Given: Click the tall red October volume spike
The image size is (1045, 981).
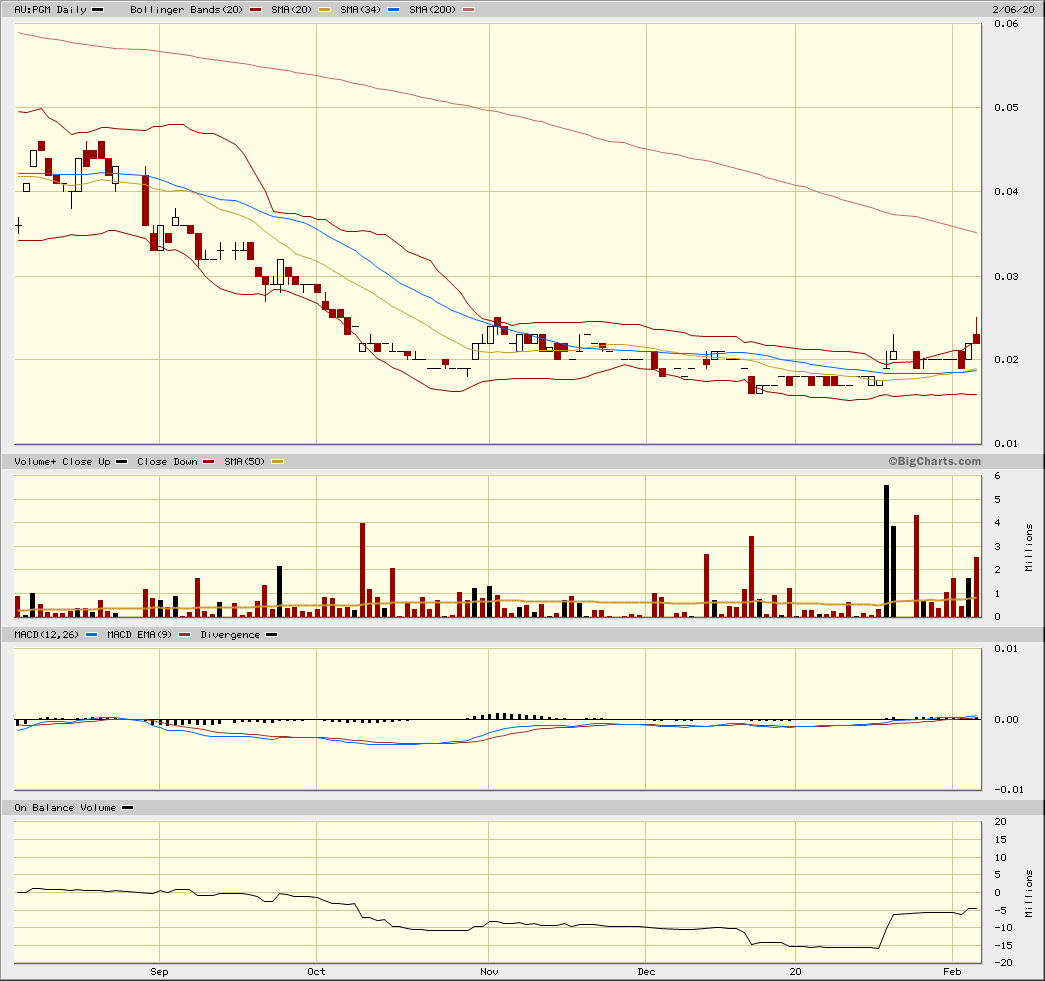Looking at the screenshot, I should tap(363, 570).
